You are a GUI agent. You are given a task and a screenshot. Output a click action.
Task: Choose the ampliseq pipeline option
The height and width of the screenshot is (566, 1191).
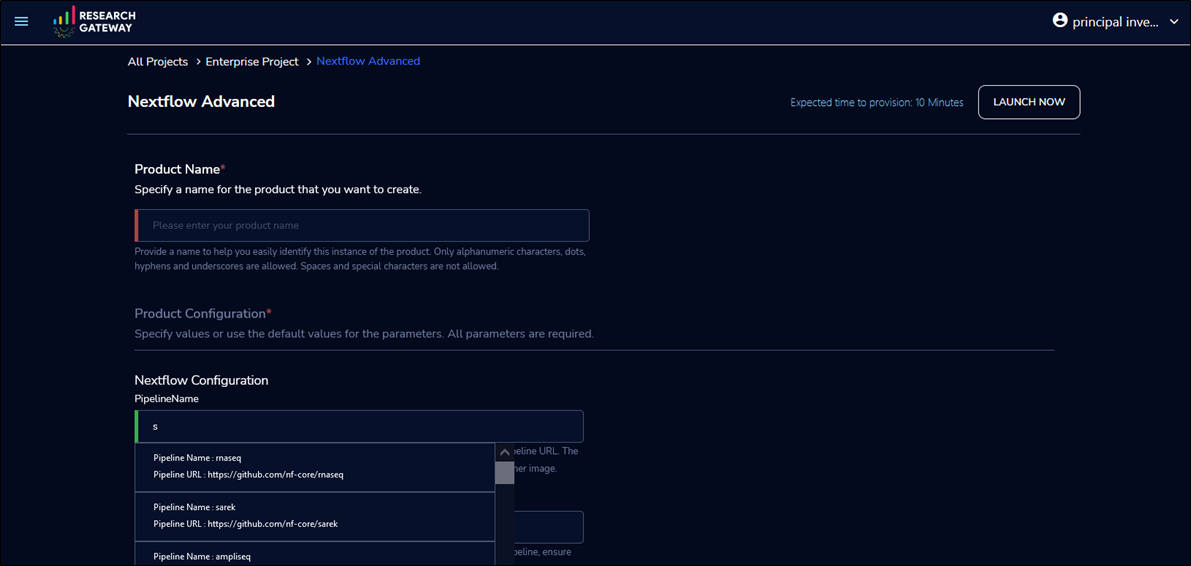pos(315,554)
